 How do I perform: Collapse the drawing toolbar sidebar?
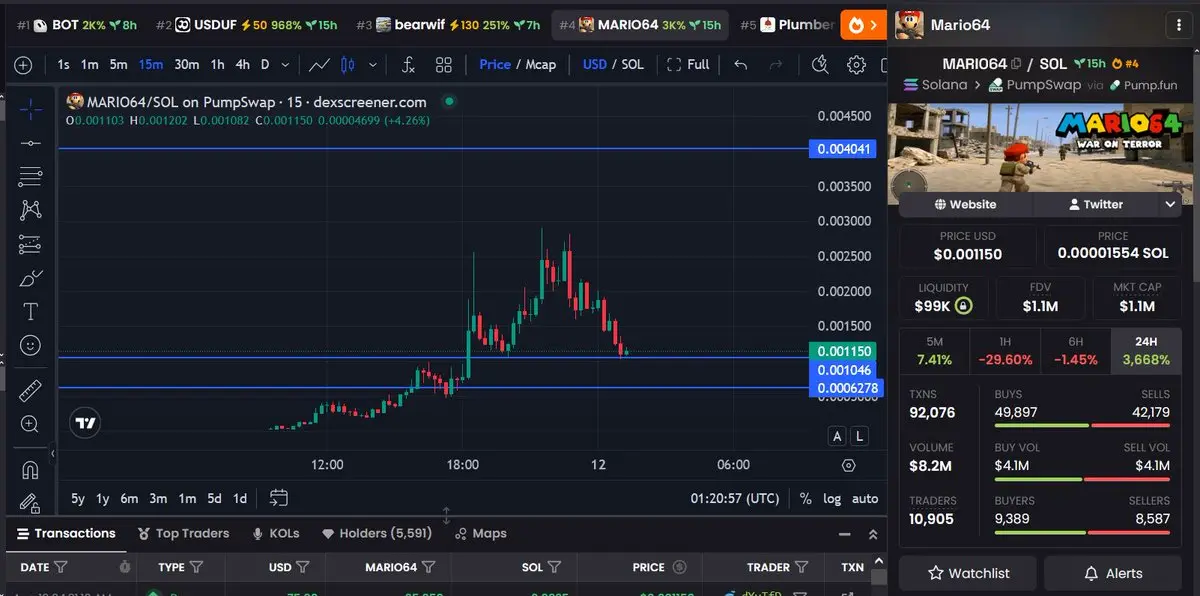(52, 454)
